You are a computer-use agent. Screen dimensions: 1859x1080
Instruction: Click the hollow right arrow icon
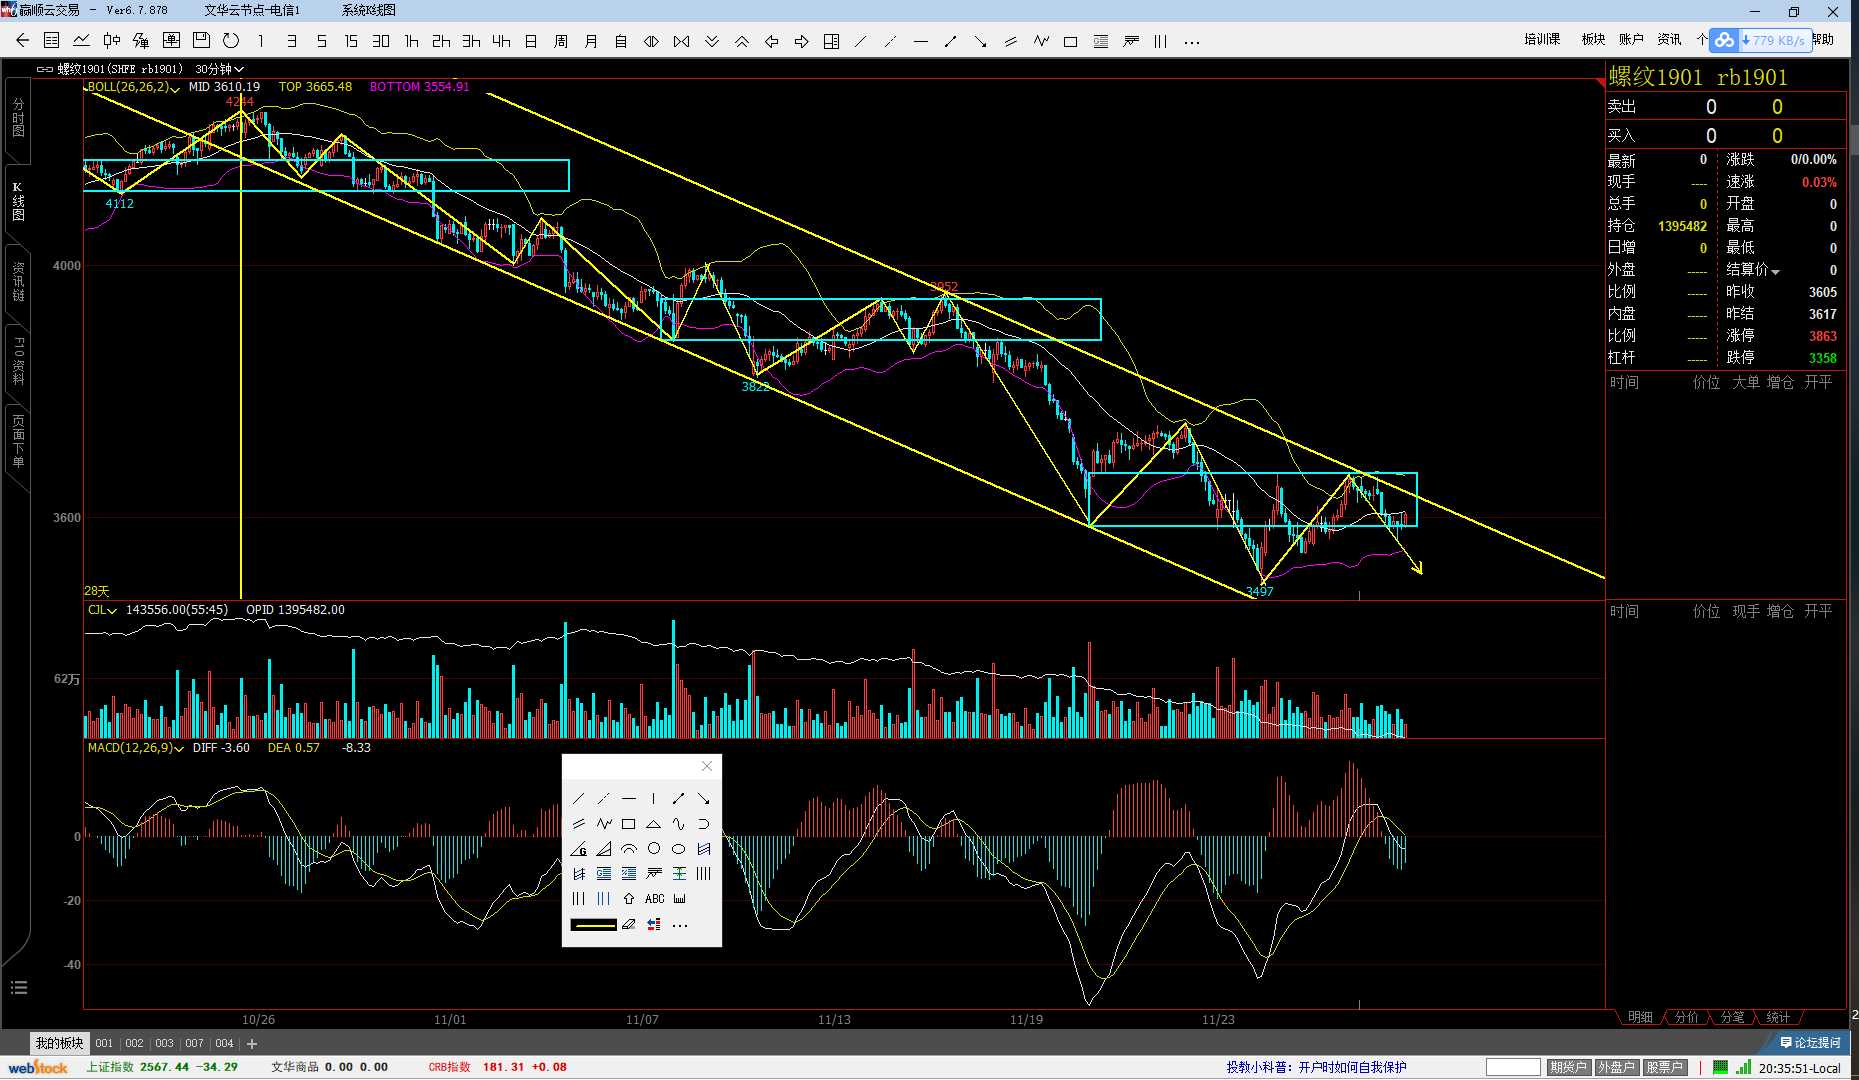802,41
